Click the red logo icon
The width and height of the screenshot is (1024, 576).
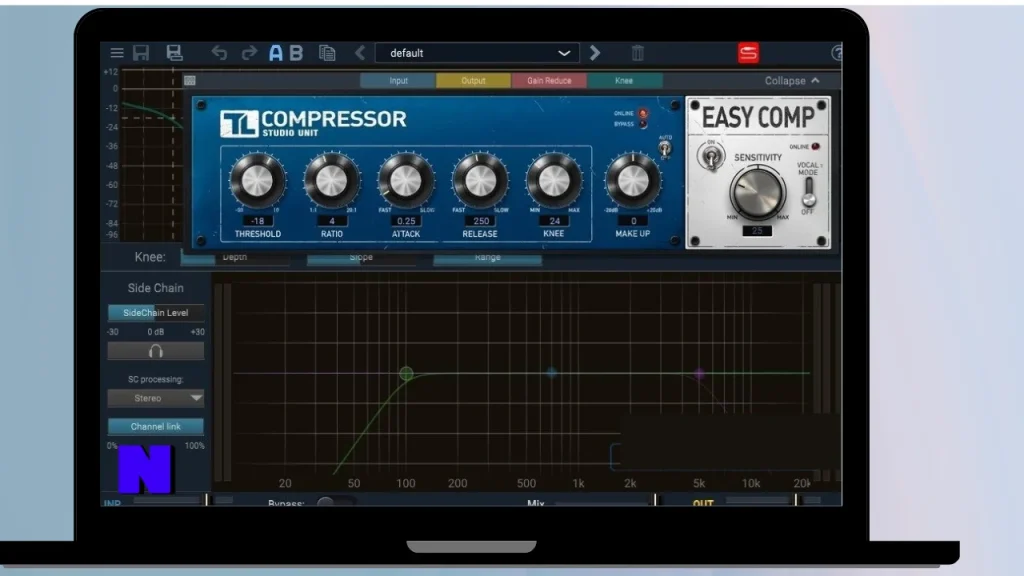(748, 53)
